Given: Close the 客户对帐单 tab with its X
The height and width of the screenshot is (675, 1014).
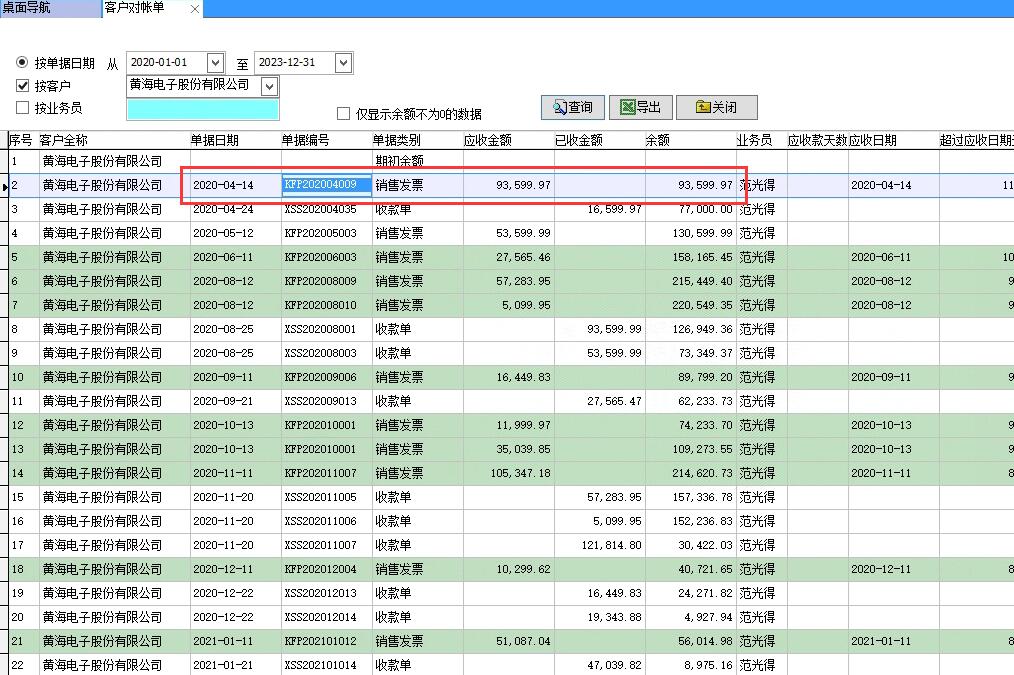Looking at the screenshot, I should tap(193, 9).
